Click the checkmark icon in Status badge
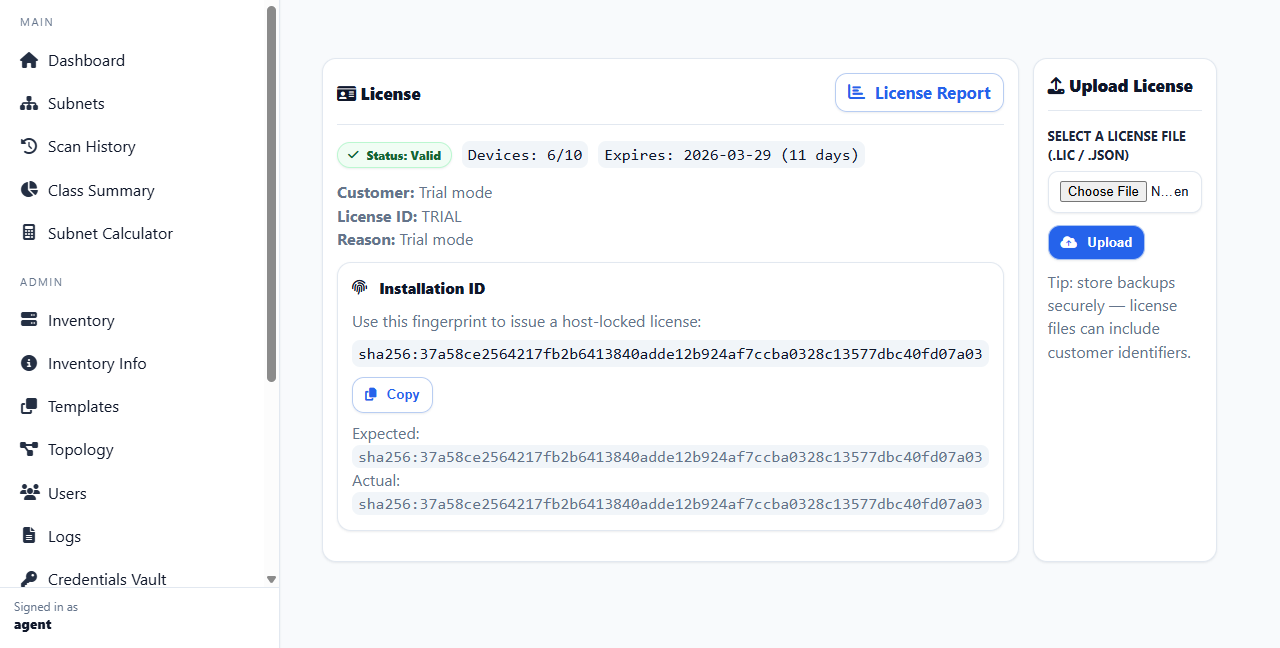This screenshot has width=1280, height=648. pos(353,155)
